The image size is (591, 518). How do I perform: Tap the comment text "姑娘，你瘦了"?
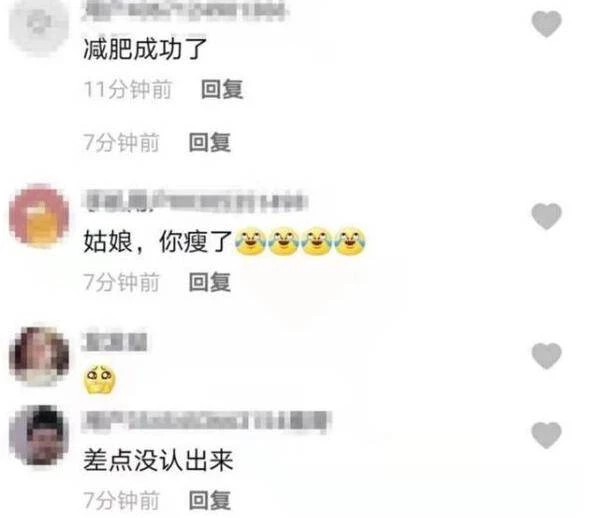click(x=158, y=241)
